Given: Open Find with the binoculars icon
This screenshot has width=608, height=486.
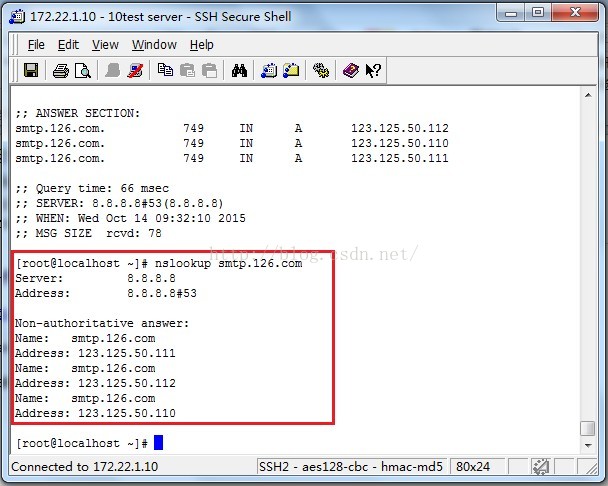Looking at the screenshot, I should 239,70.
